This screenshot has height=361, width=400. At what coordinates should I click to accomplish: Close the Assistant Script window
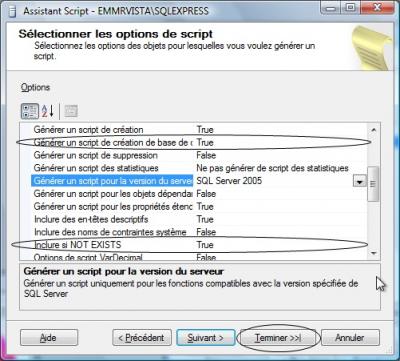[377, 8]
